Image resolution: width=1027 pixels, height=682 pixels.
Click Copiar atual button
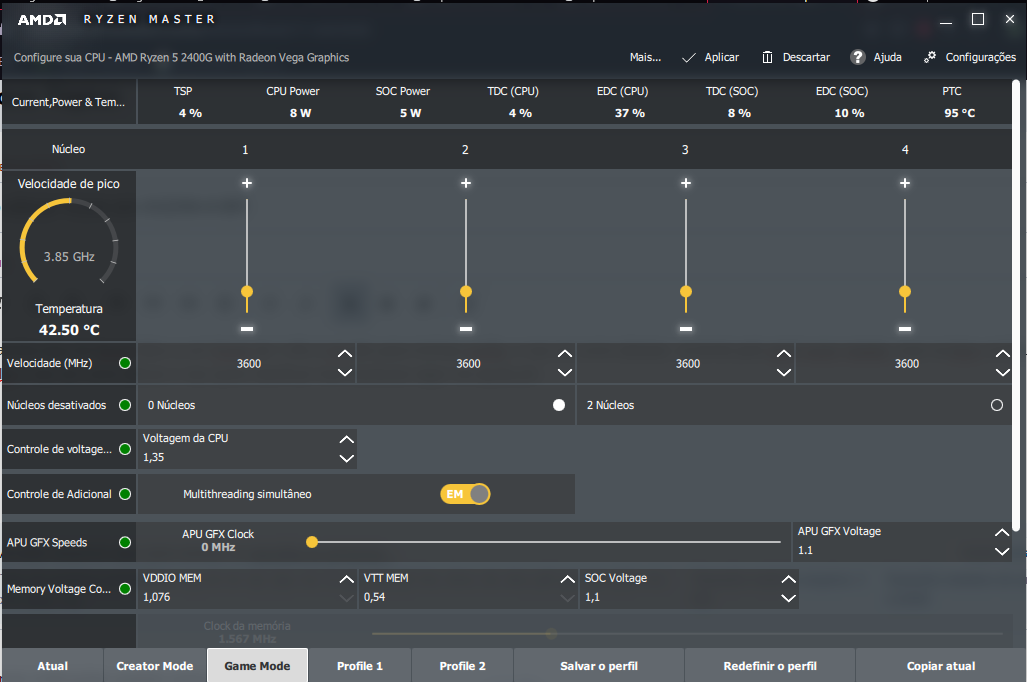[941, 666]
